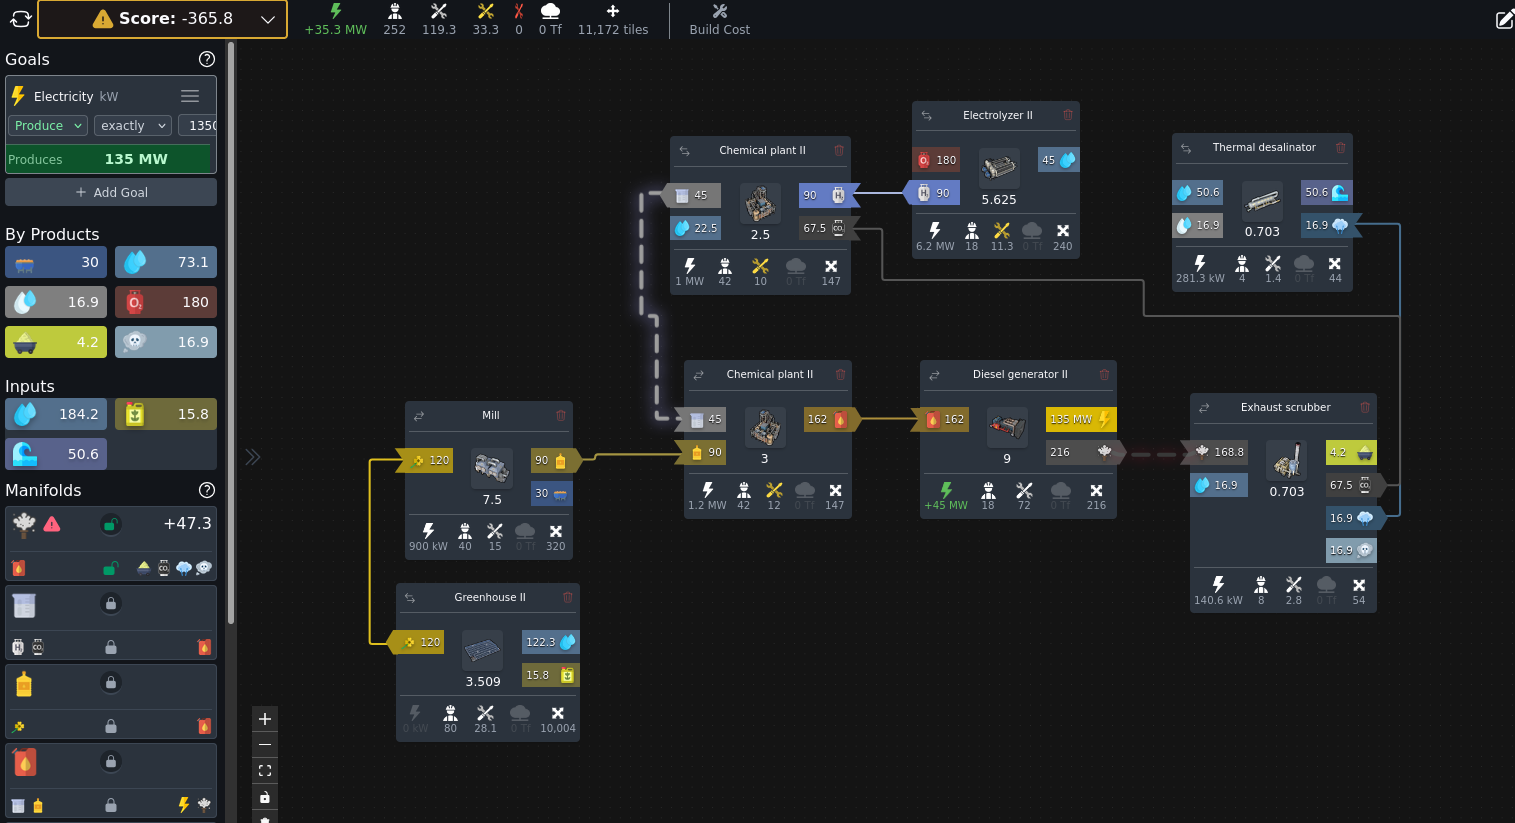
Task: Click the 135 MW output port on Diesel generator II
Action: 1081,420
